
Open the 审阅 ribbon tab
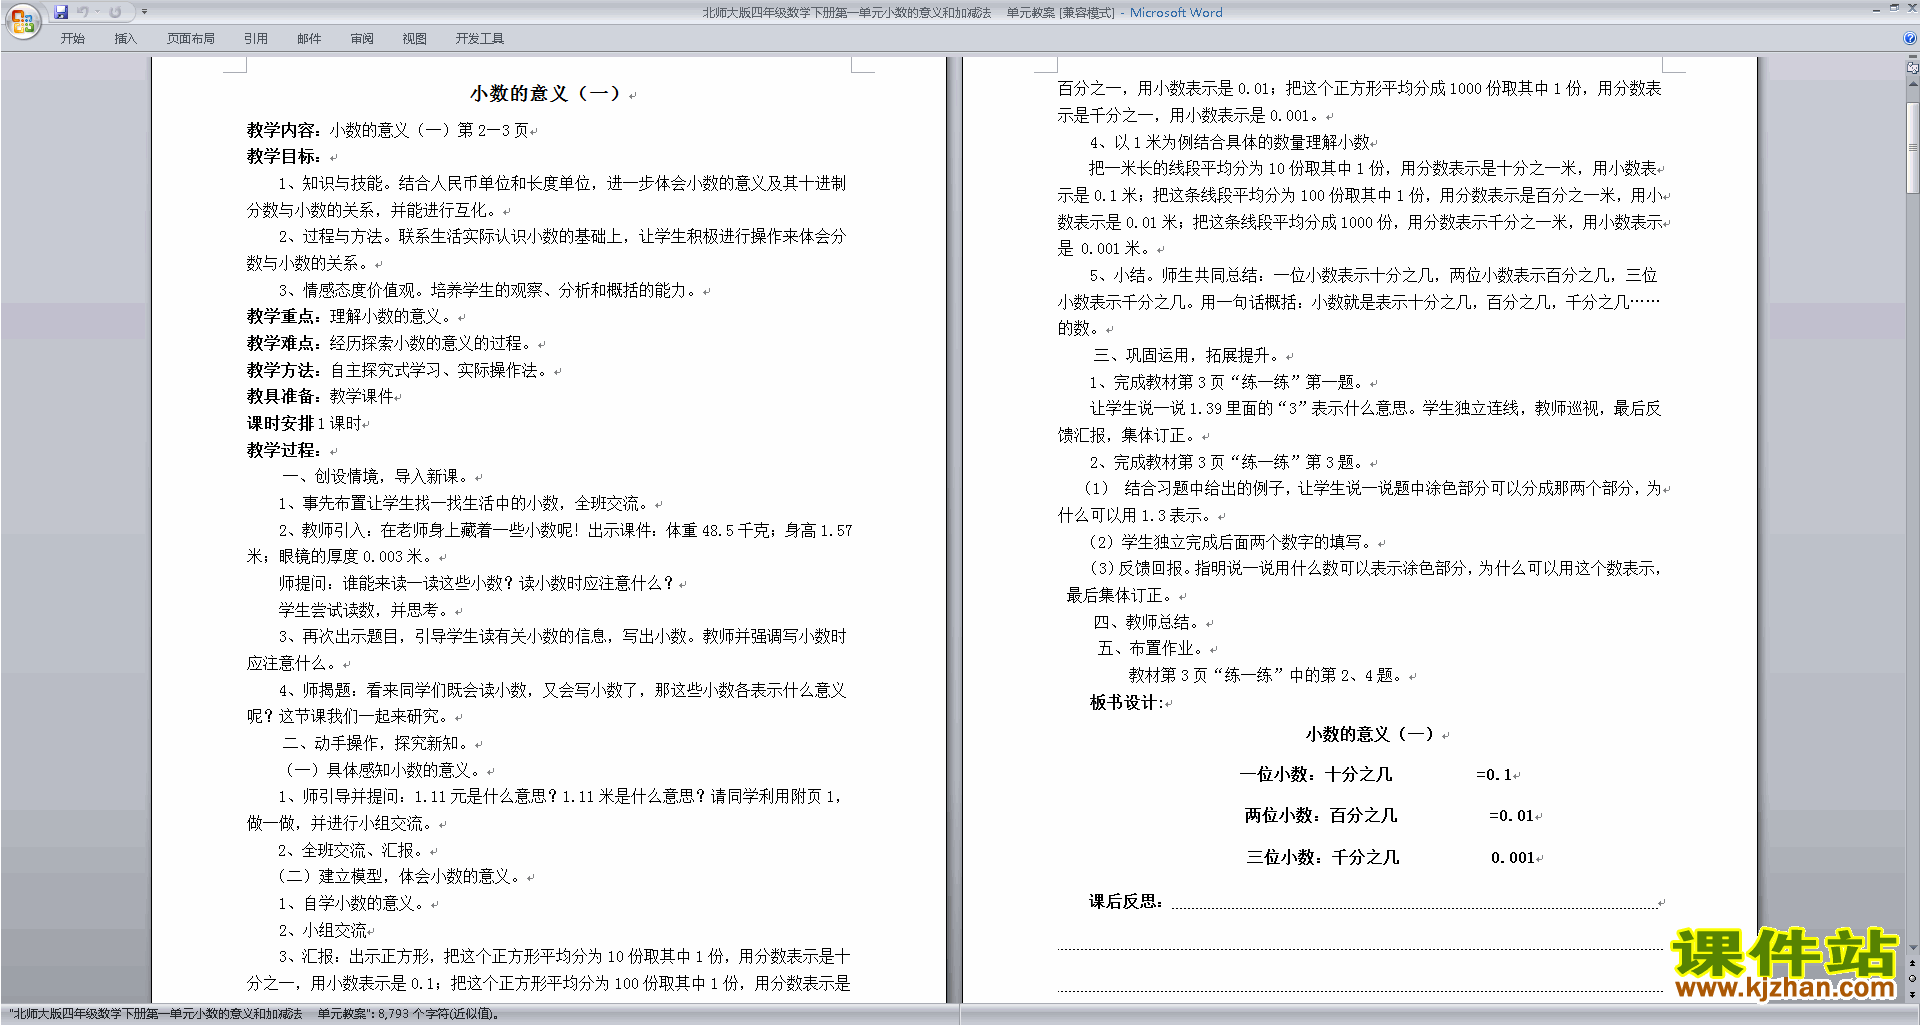coord(362,39)
